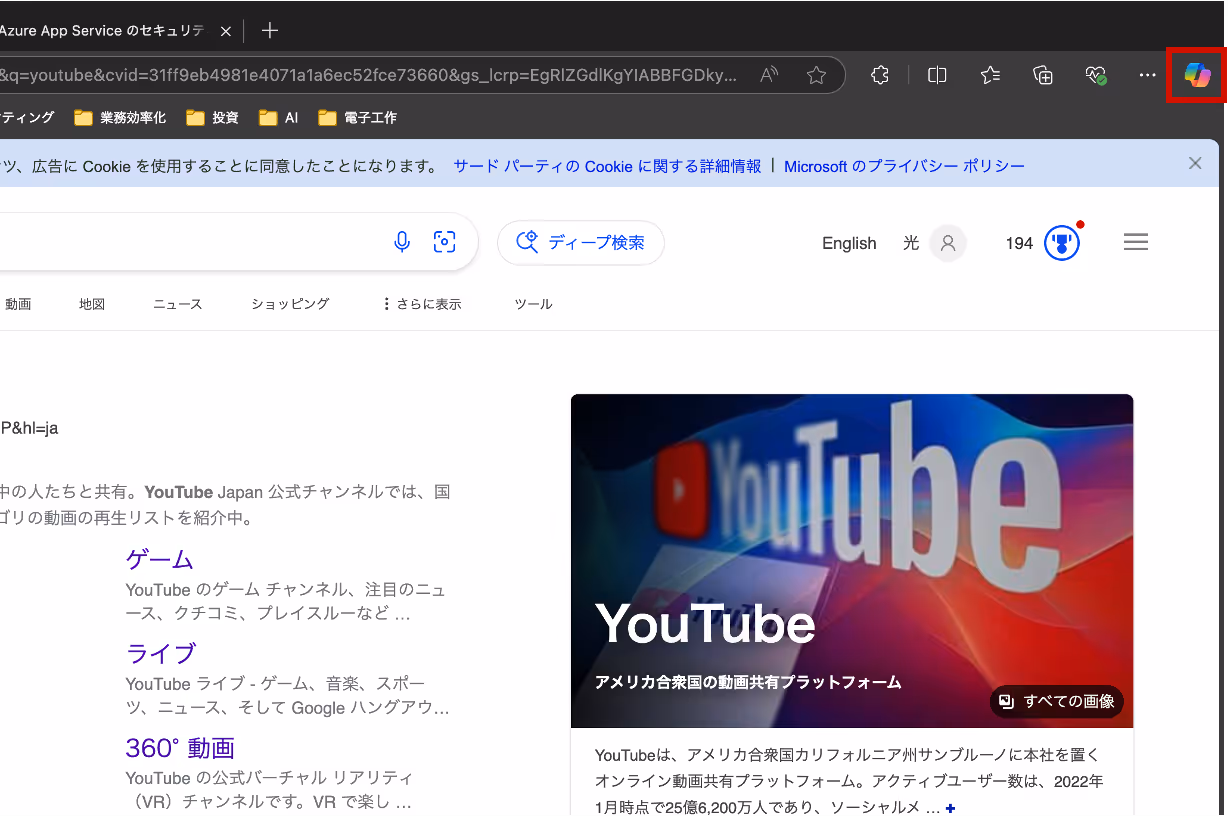Switch to the 動画 search tab
1228x816 pixels.
(18, 304)
